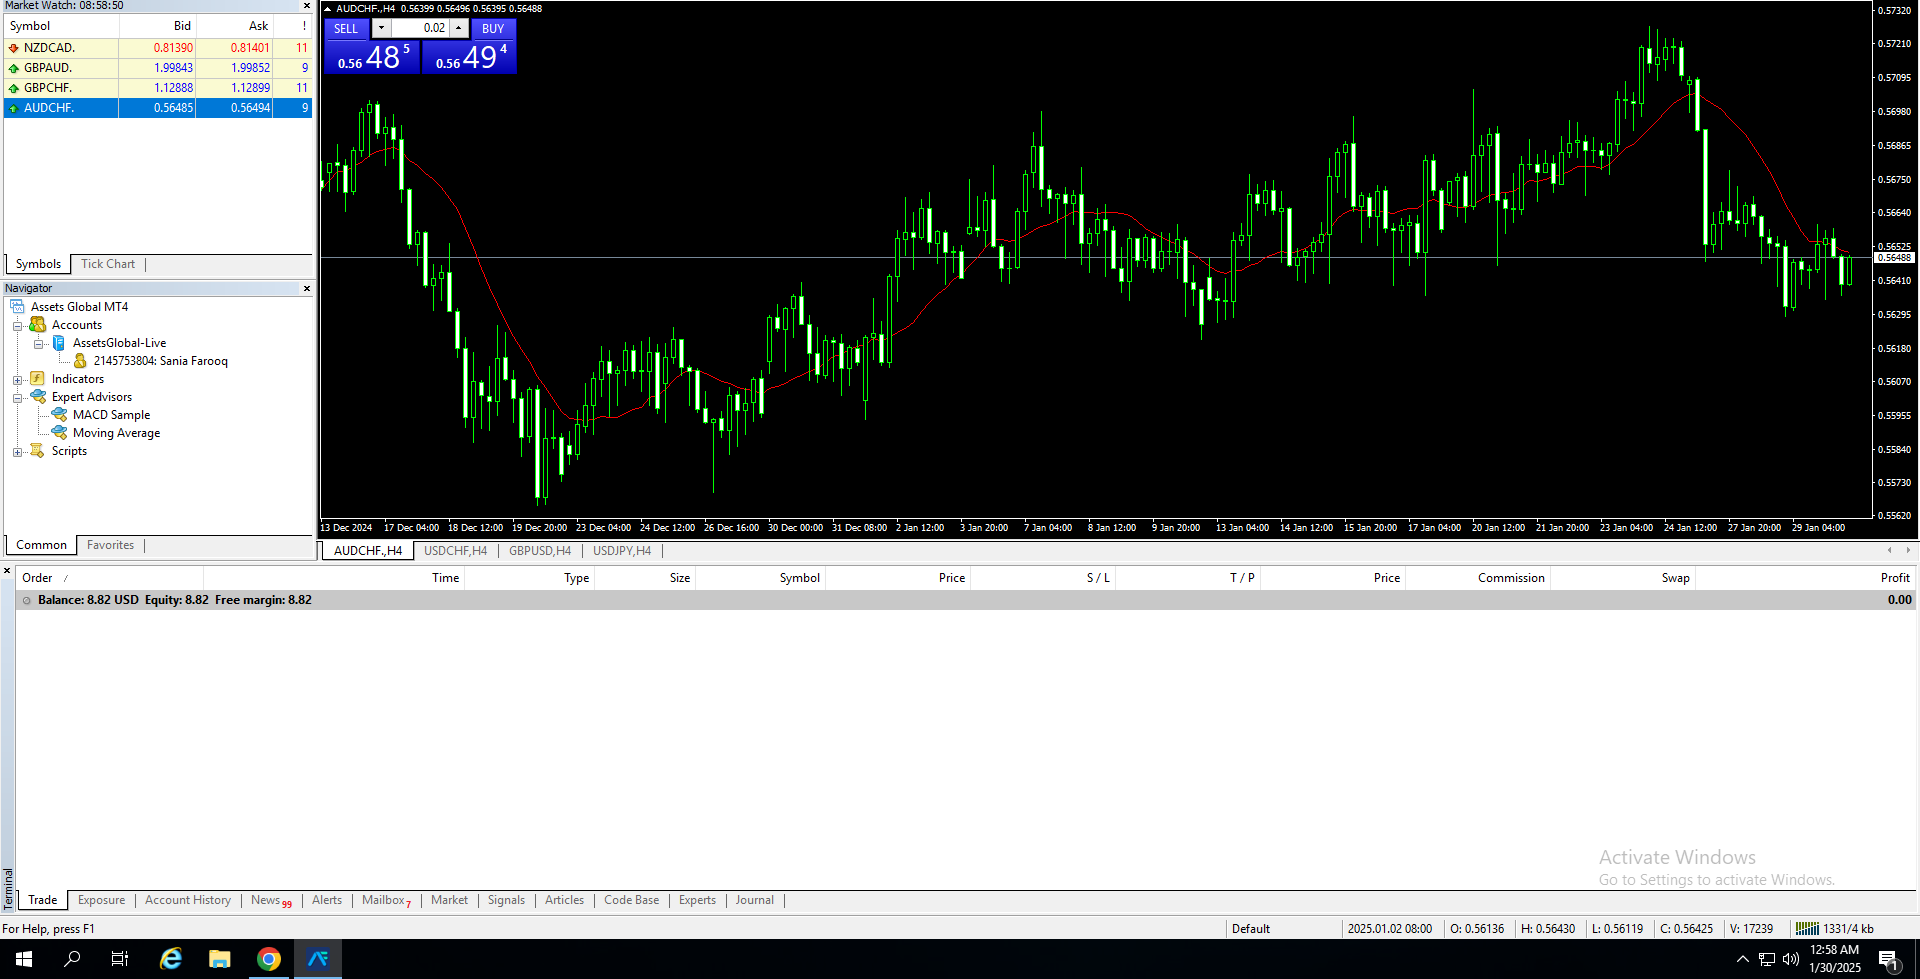This screenshot has width=1920, height=979.
Task: Click the BUY button on one-click panel
Action: click(x=493, y=29)
